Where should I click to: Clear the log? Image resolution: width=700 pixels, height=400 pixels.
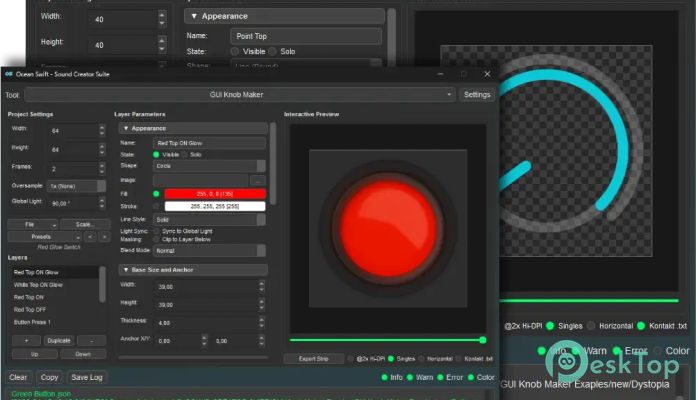[x=18, y=377]
